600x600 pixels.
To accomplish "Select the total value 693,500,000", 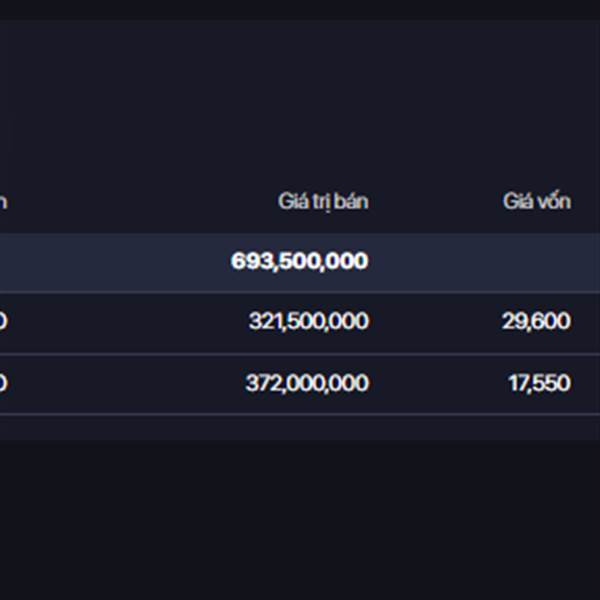I will click(x=299, y=261).
